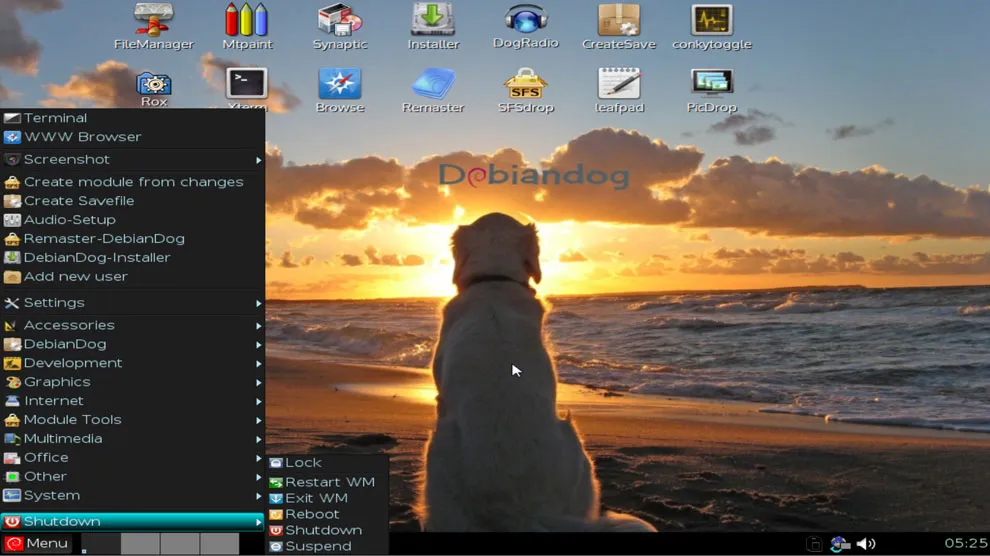This screenshot has width=990, height=556.
Task: Open the FileManager desktop icon
Action: click(x=153, y=21)
